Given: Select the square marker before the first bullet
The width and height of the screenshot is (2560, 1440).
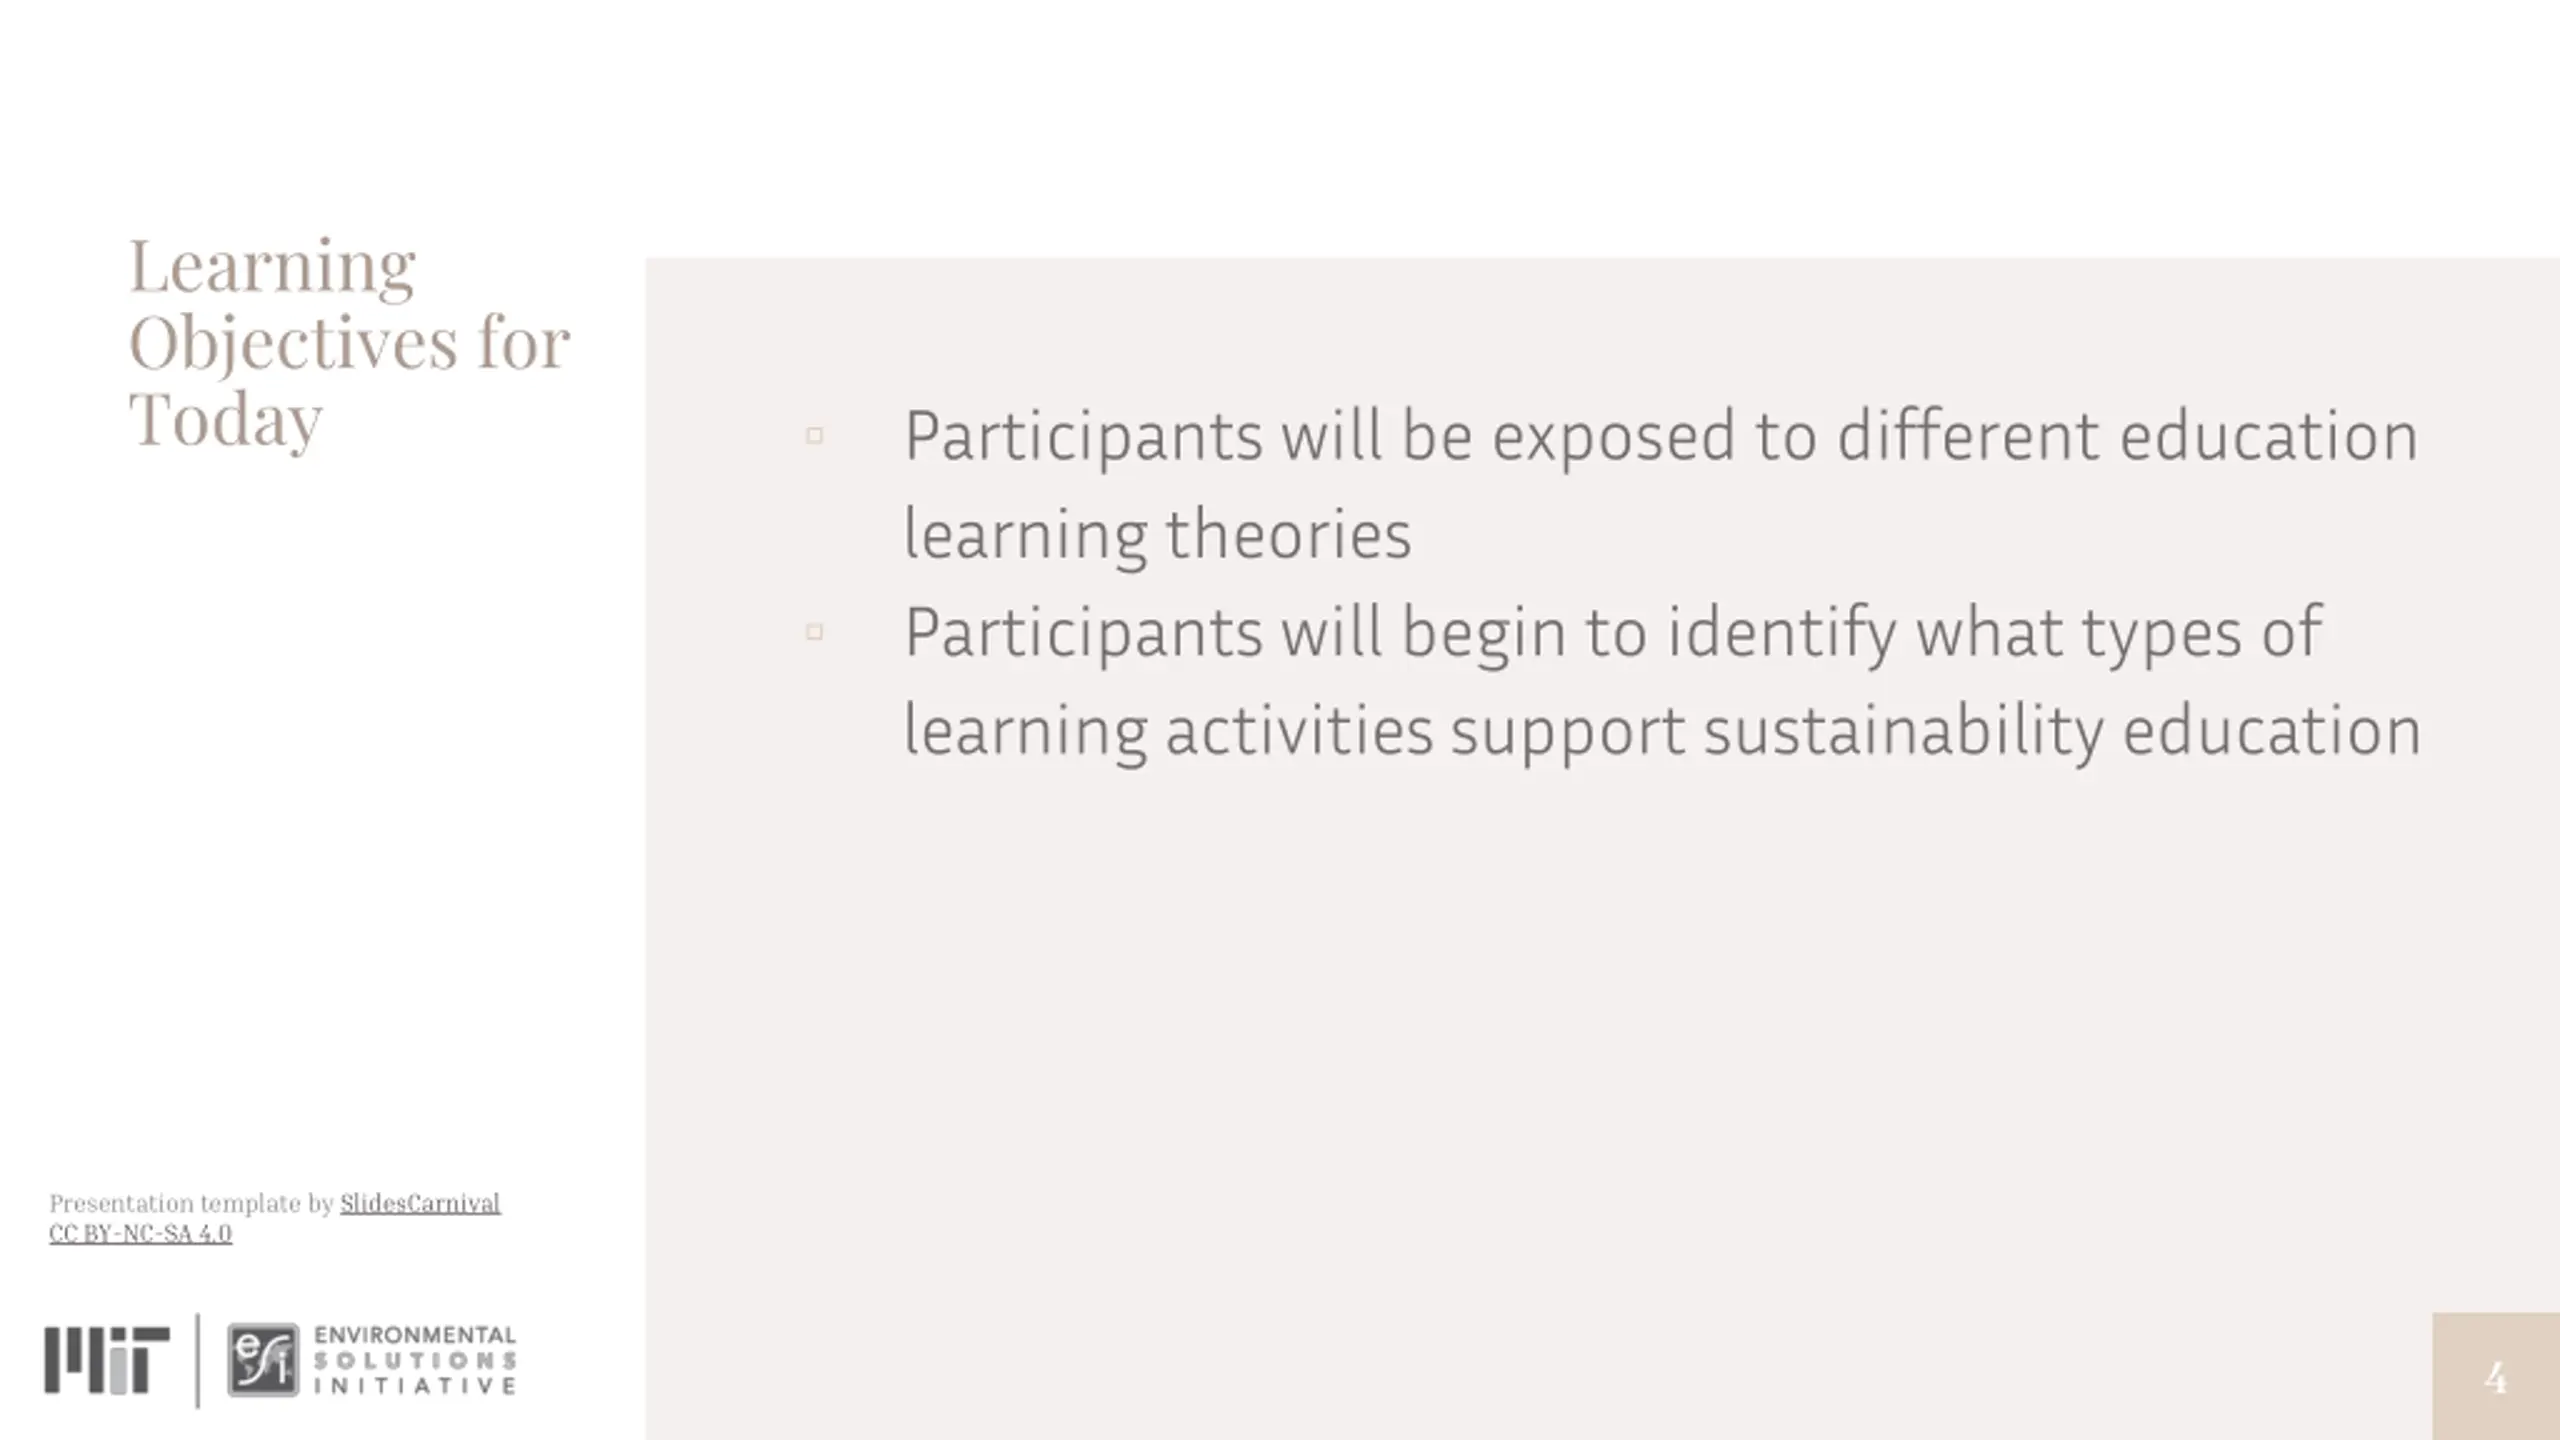Looking at the screenshot, I should pos(814,436).
